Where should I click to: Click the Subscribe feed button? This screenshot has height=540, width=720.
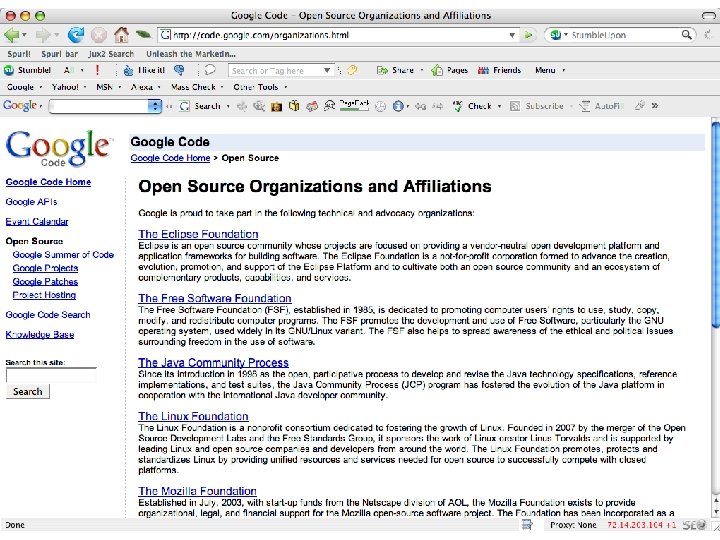[536, 106]
